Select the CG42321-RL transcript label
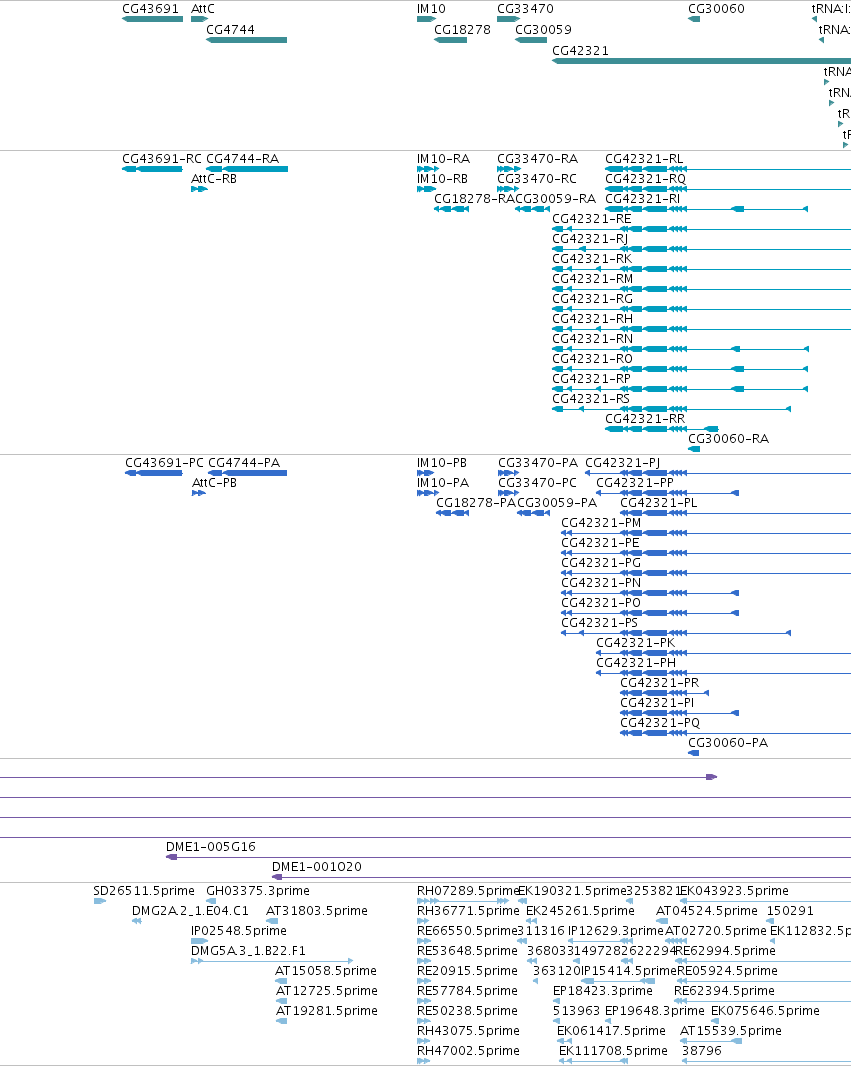Image resolution: width=851 pixels, height=1066 pixels. [x=644, y=159]
